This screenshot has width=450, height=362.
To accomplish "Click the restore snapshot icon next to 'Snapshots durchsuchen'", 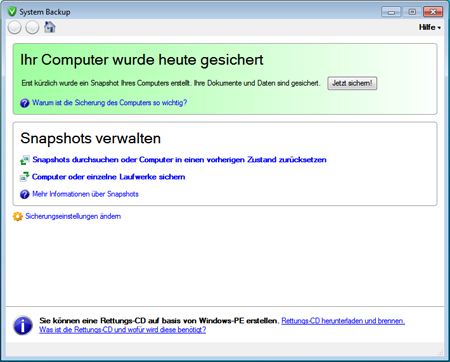I will (25, 160).
